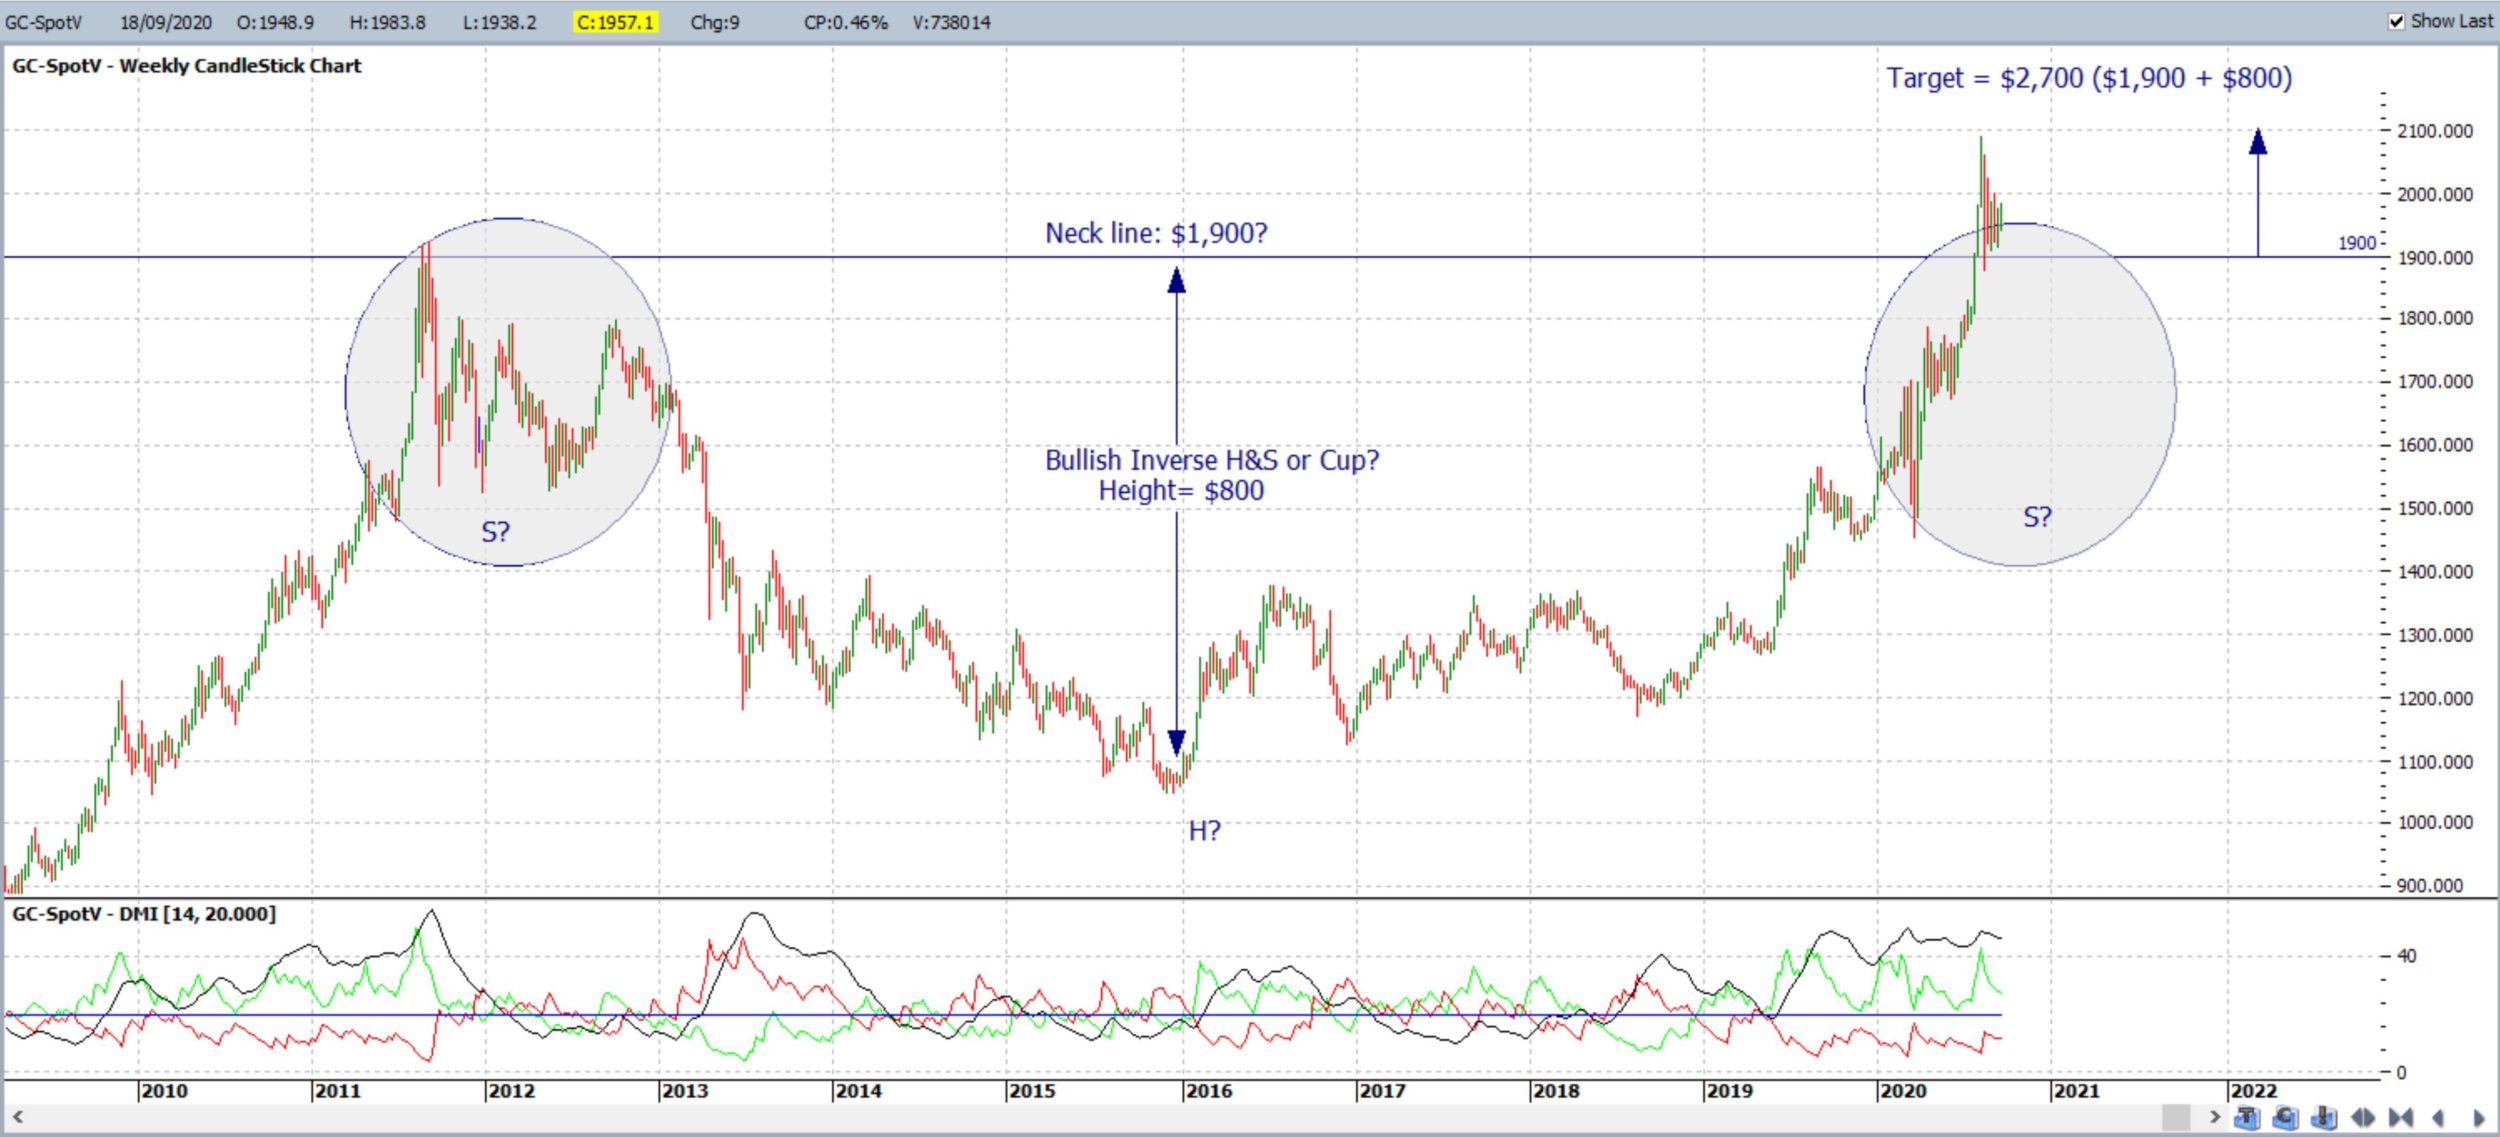This screenshot has height=1137, width=2500.
Task: Click the left 'S?' shoulder label
Action: [495, 532]
